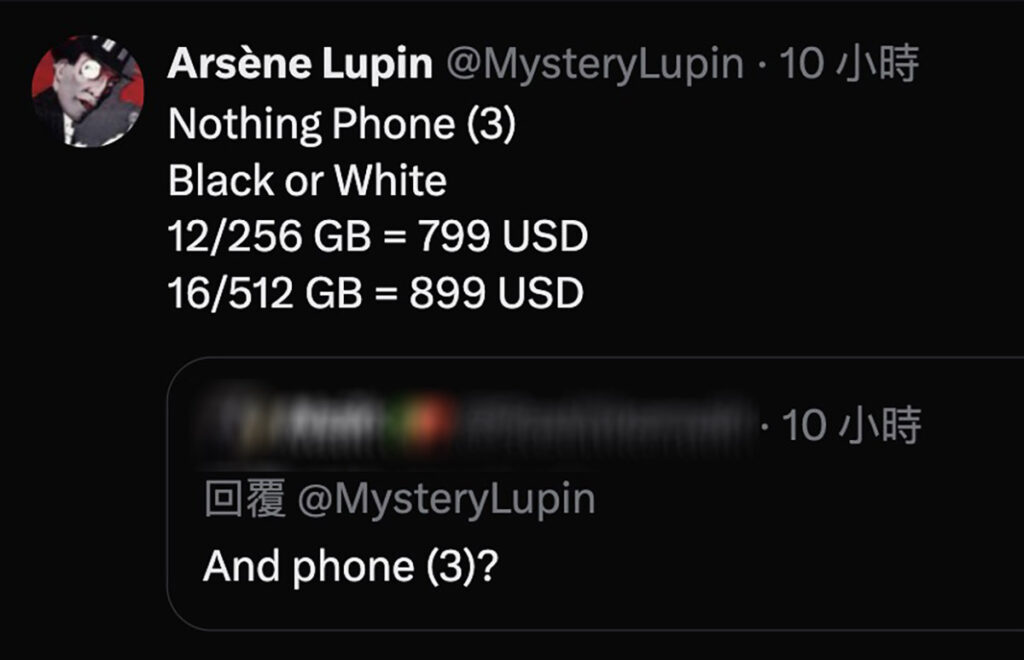Viewport: 1024px width, 660px height.
Task: Click the 899 USD price text
Action: point(497,293)
